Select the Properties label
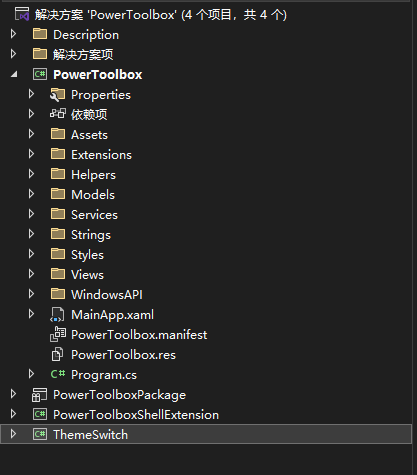Viewport: 417px width, 475px height. click(101, 95)
